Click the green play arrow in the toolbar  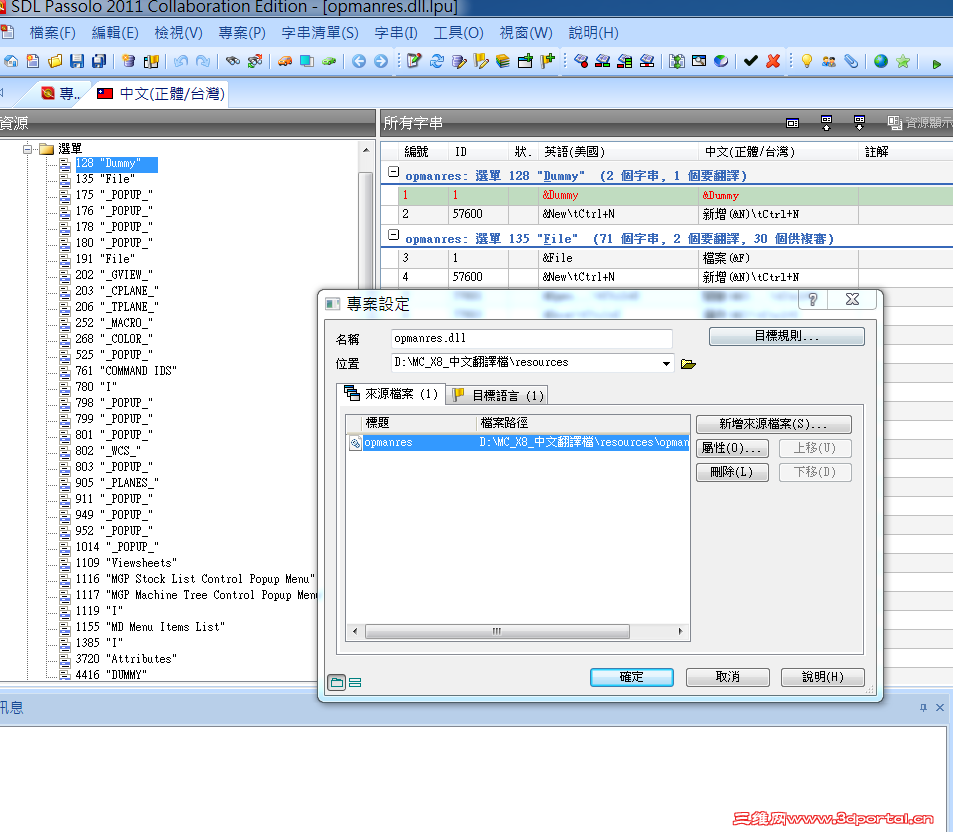pos(937,63)
